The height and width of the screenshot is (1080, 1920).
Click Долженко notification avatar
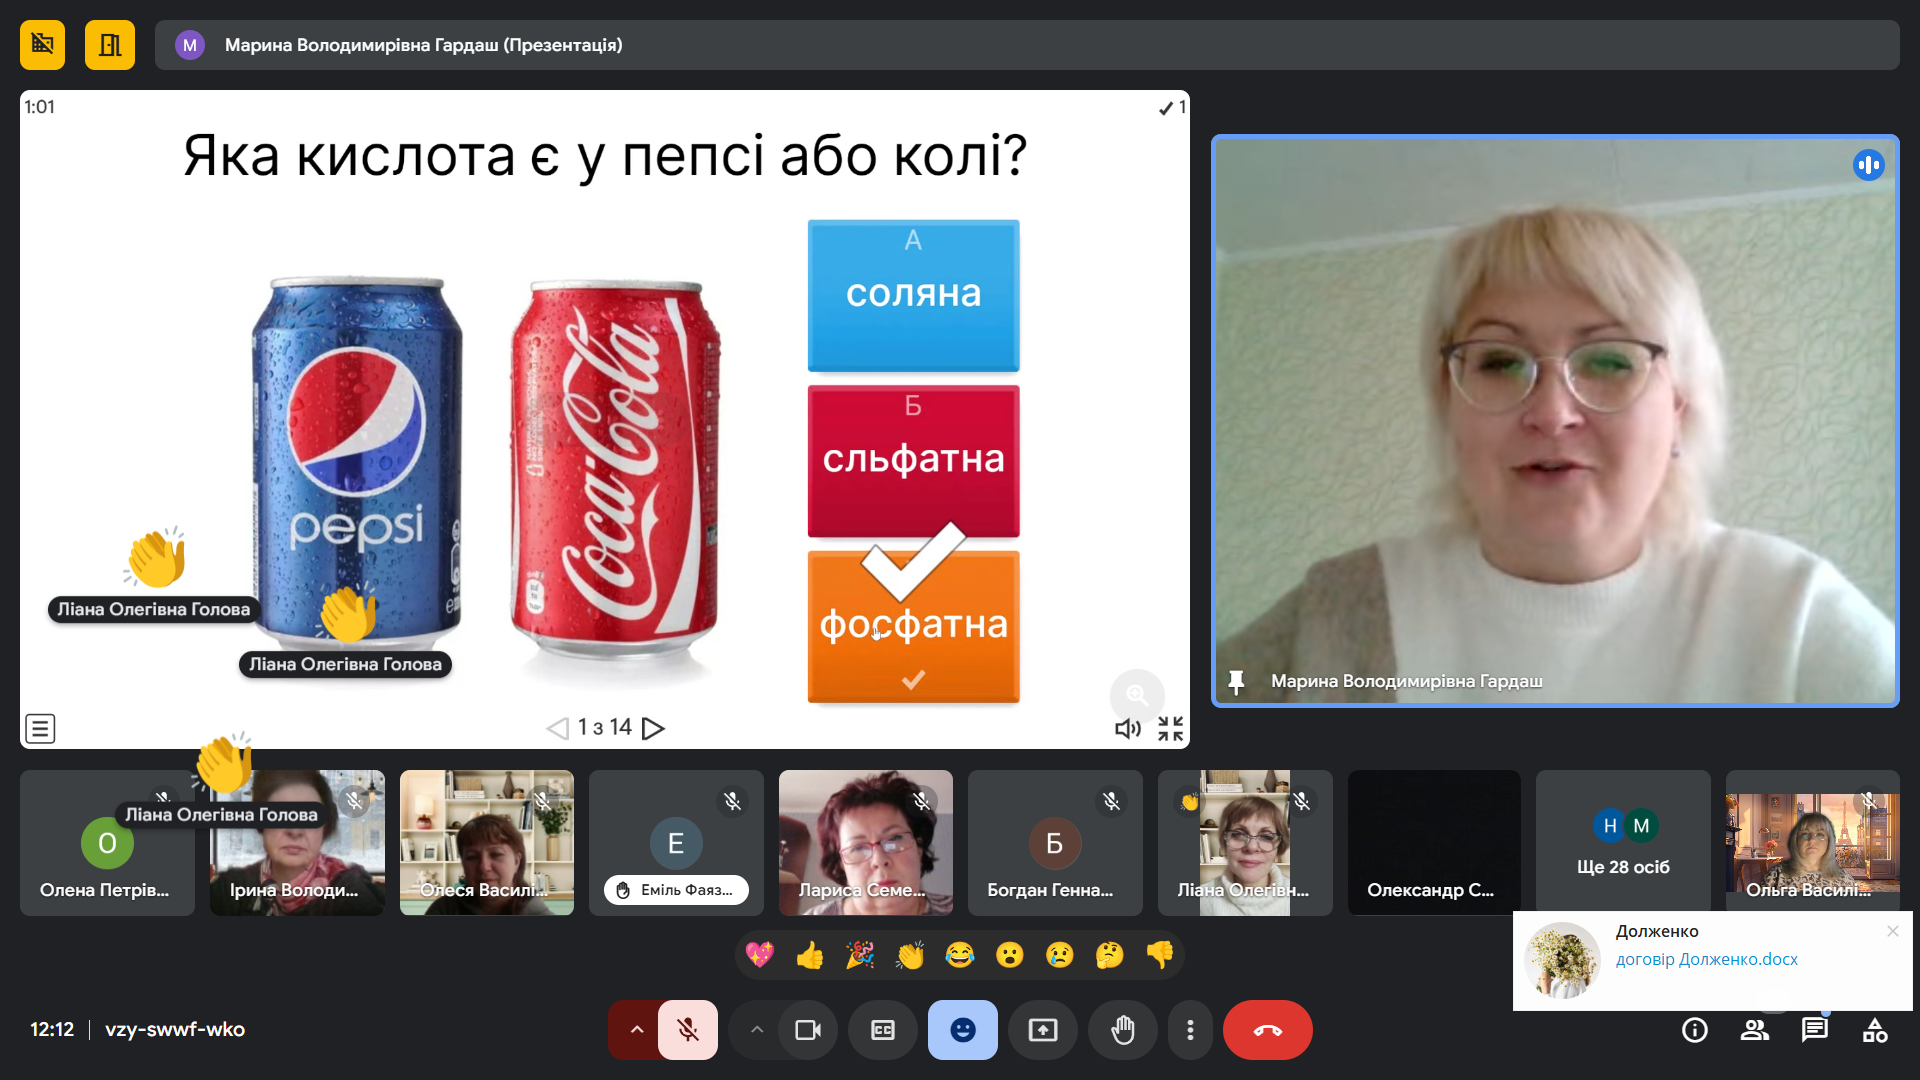[x=1562, y=960]
